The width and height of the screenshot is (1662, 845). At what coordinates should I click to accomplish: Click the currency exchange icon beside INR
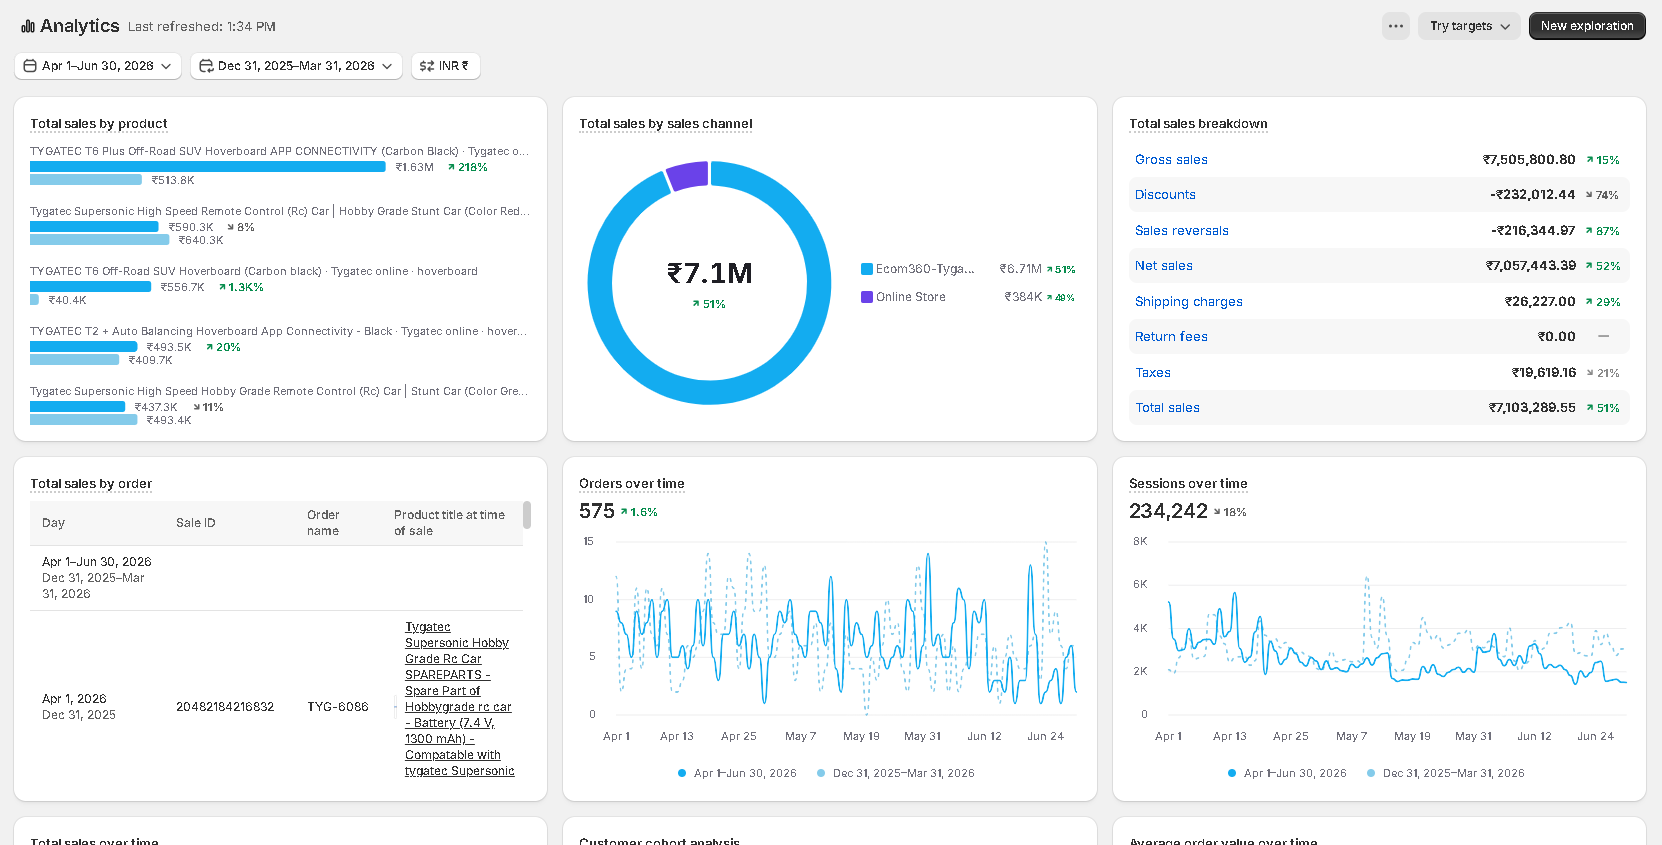427,66
